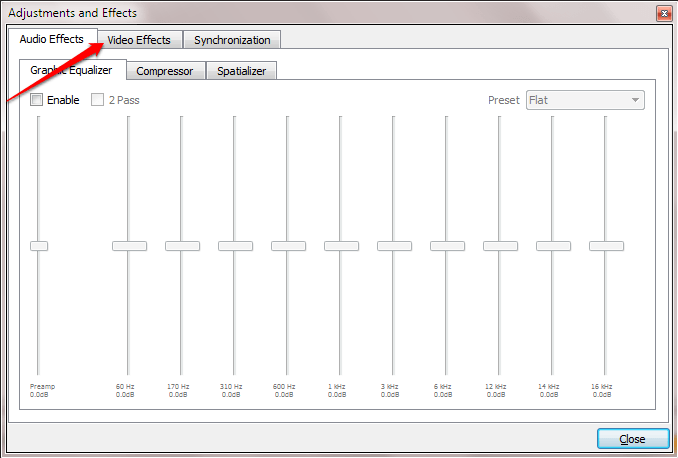This screenshot has width=678, height=458.
Task: Click the 14 kHz band slider handle
Action: 553,246
